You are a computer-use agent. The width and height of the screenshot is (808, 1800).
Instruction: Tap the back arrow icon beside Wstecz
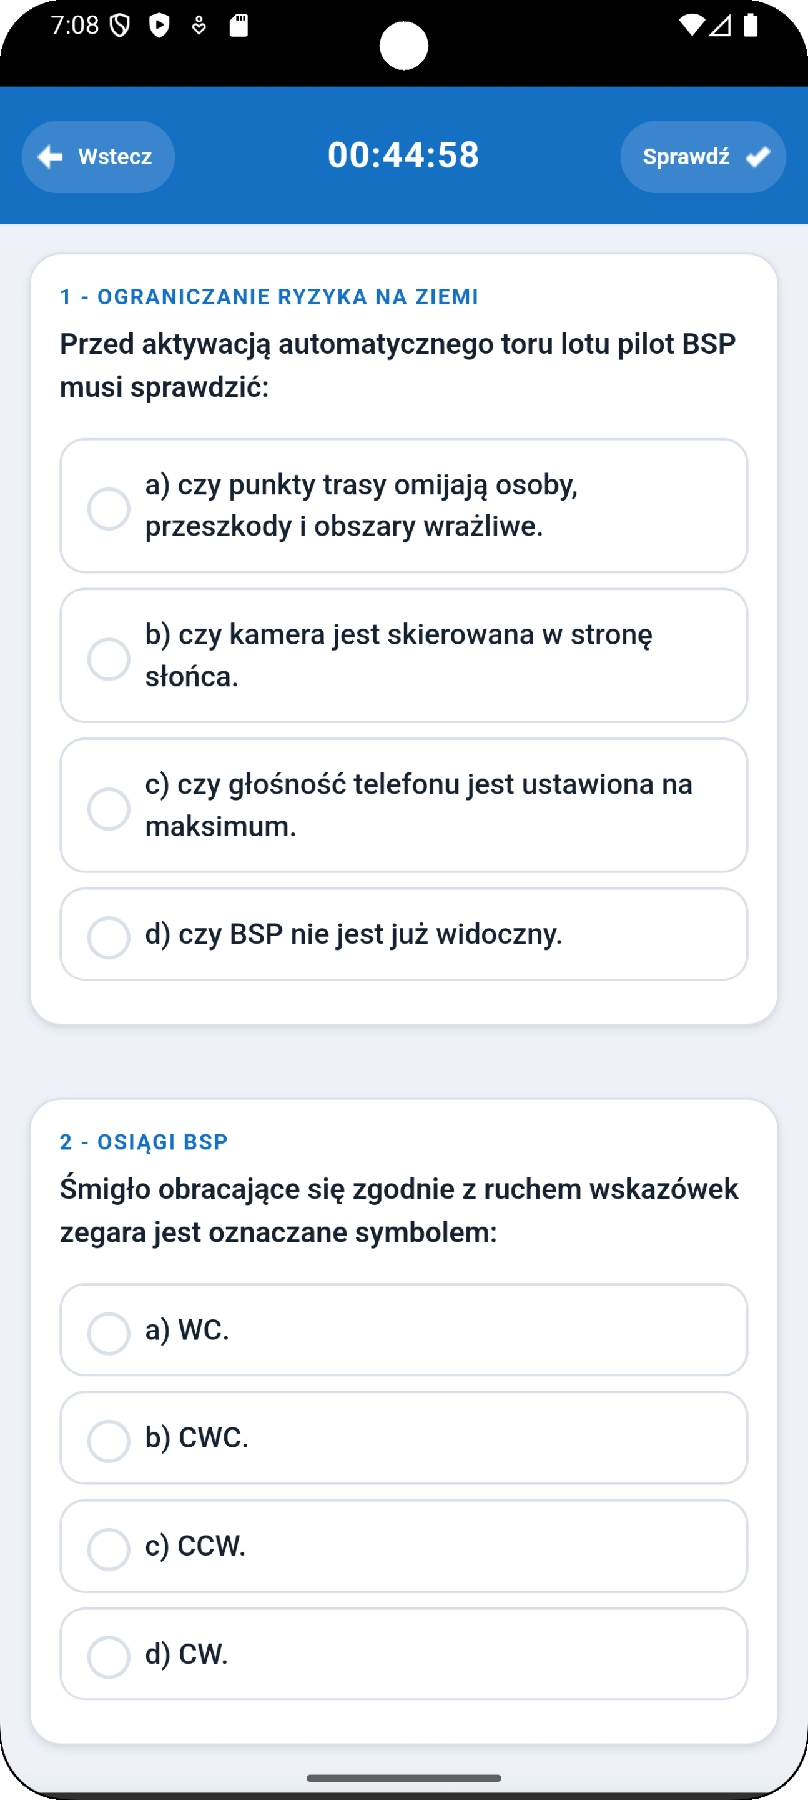coord(50,157)
